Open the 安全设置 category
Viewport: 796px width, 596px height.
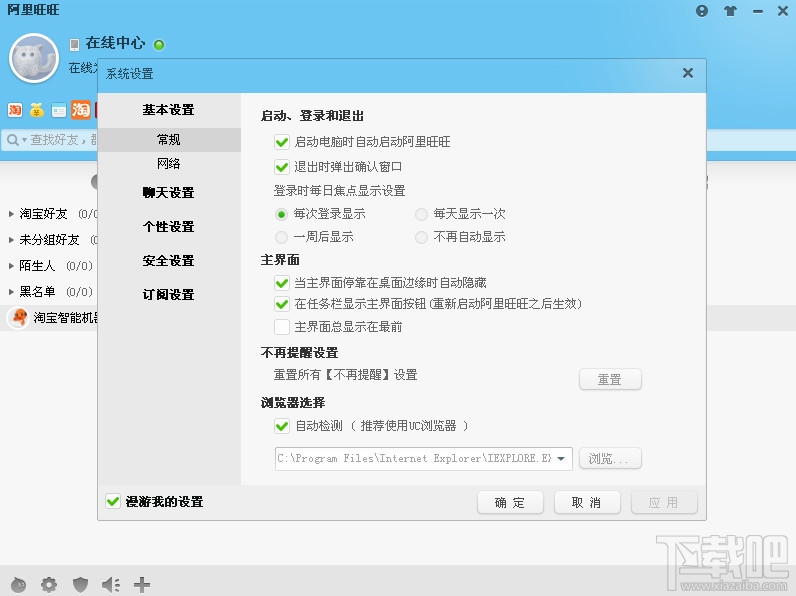coord(169,260)
